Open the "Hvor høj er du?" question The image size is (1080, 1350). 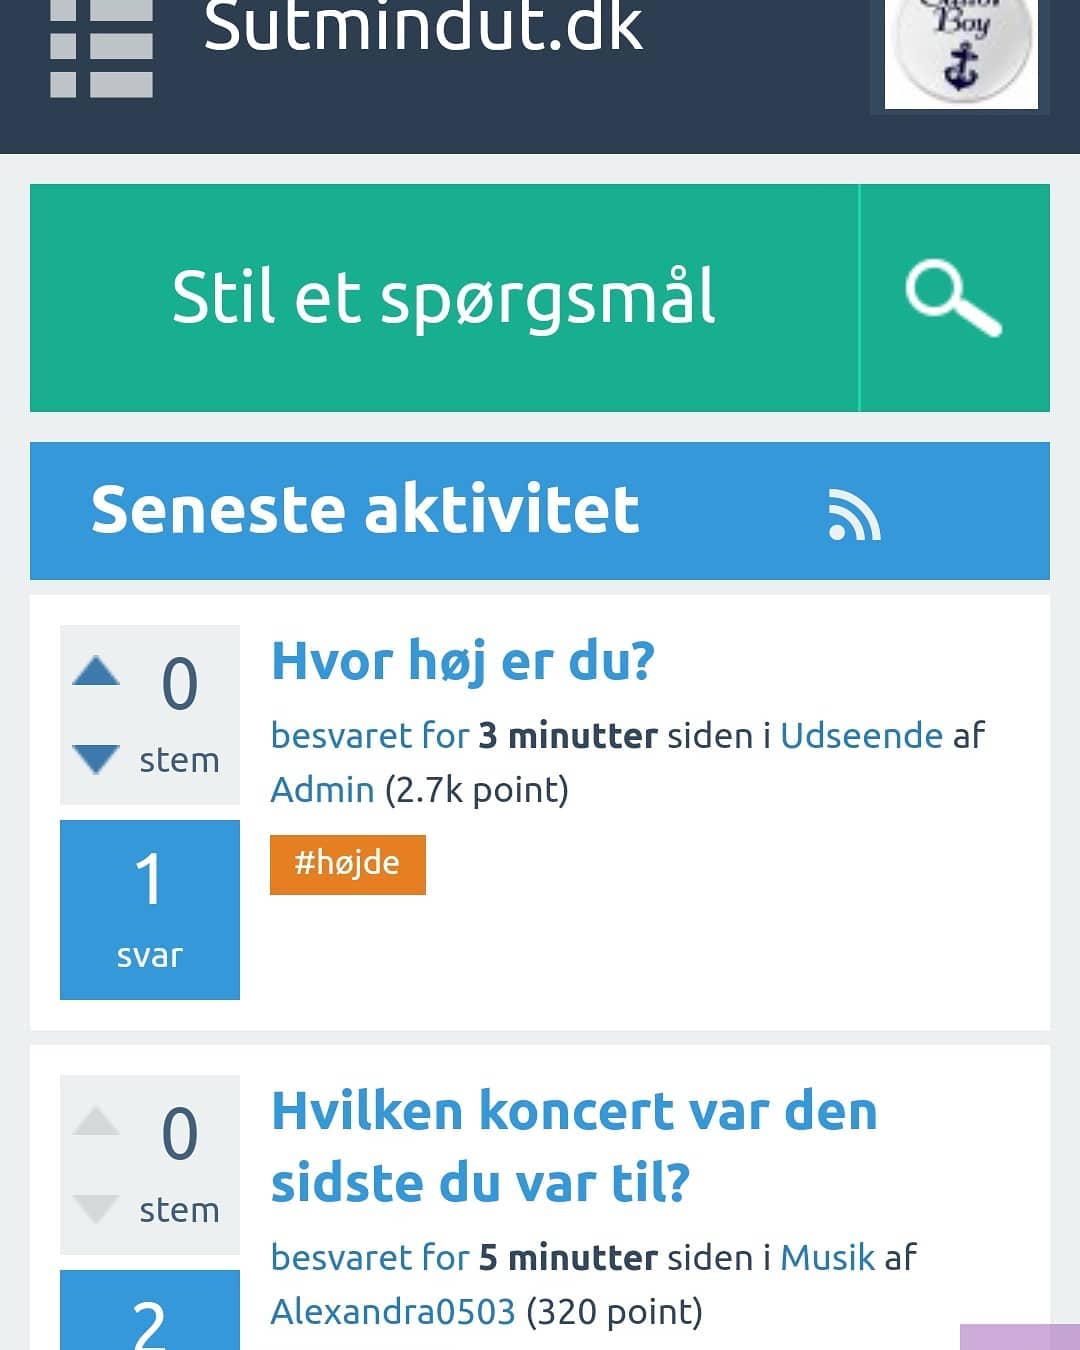tap(462, 661)
